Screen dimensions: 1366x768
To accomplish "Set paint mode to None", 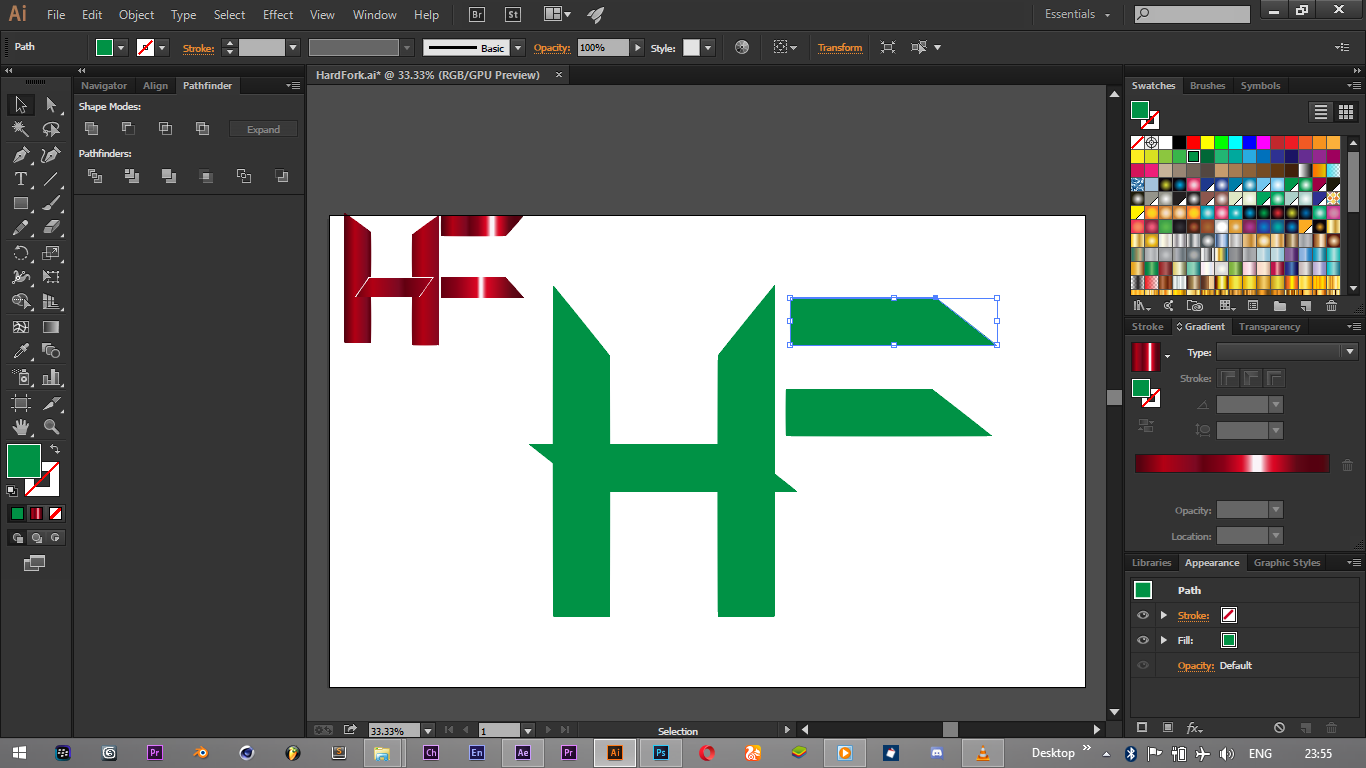I will [x=56, y=513].
